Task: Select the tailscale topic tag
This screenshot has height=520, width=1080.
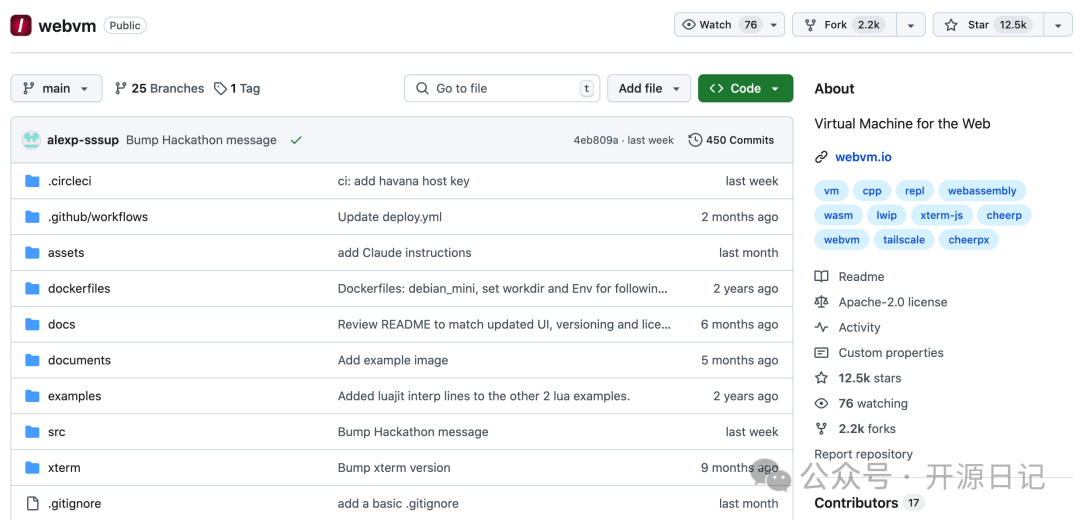Action: pyautogui.click(x=904, y=240)
